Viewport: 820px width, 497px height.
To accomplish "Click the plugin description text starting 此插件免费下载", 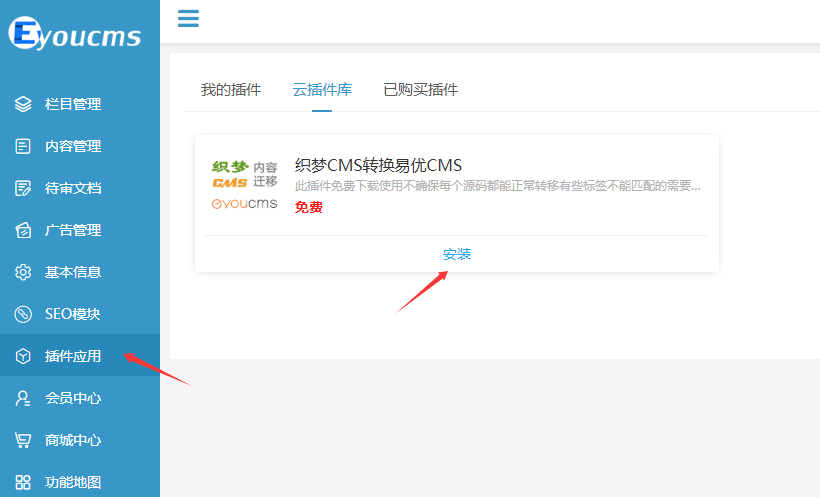I will click(497, 186).
